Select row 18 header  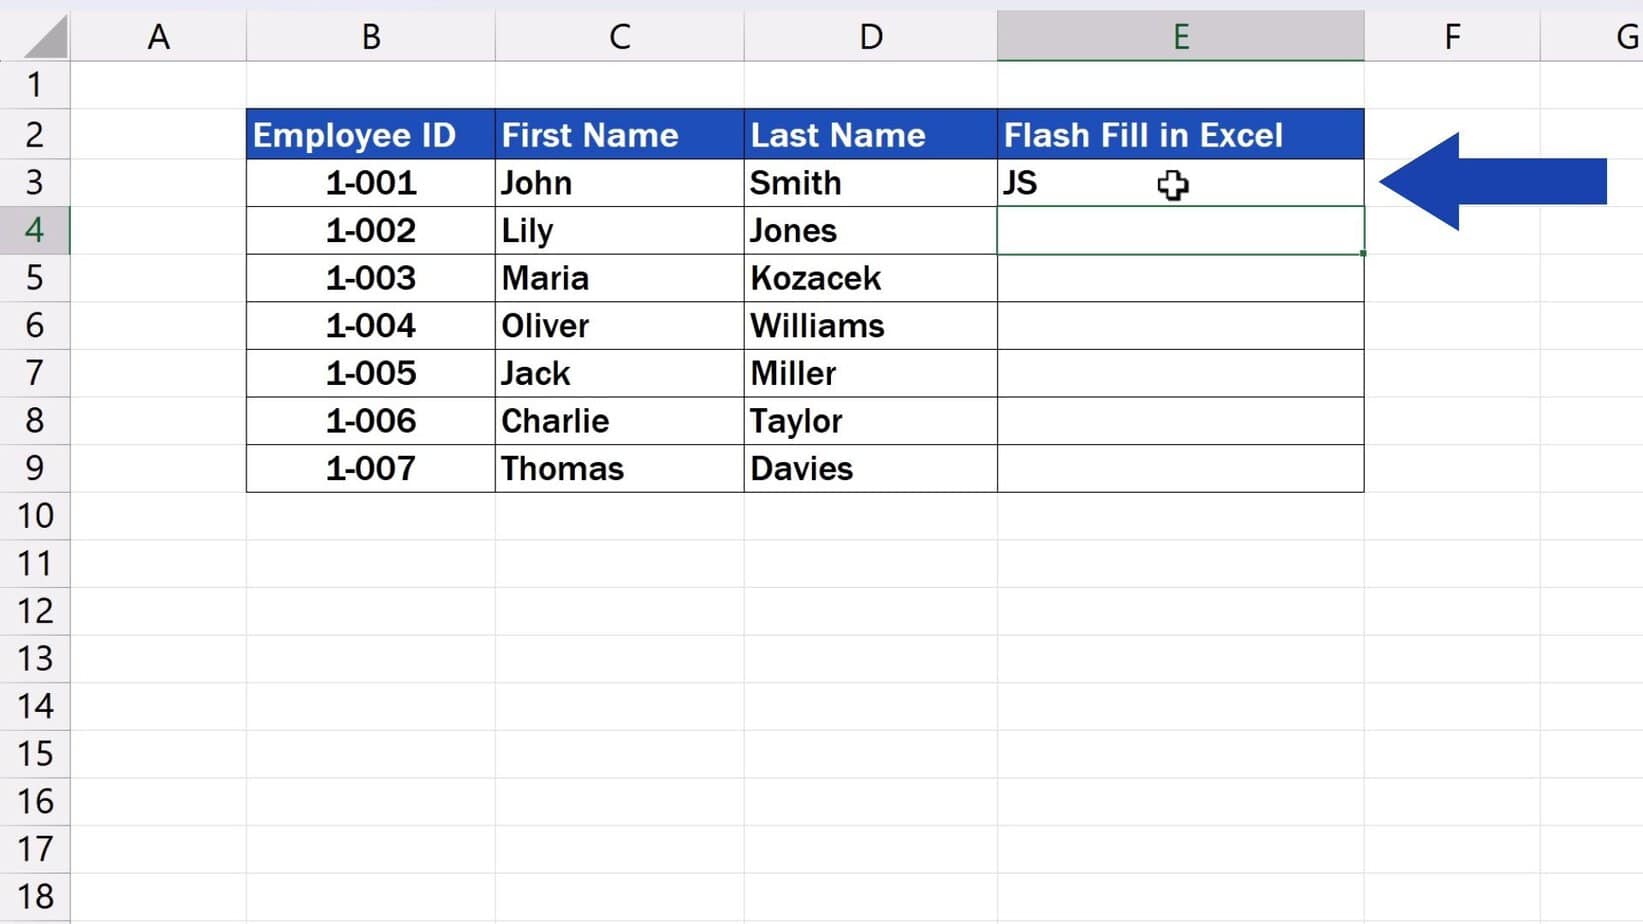tap(36, 895)
